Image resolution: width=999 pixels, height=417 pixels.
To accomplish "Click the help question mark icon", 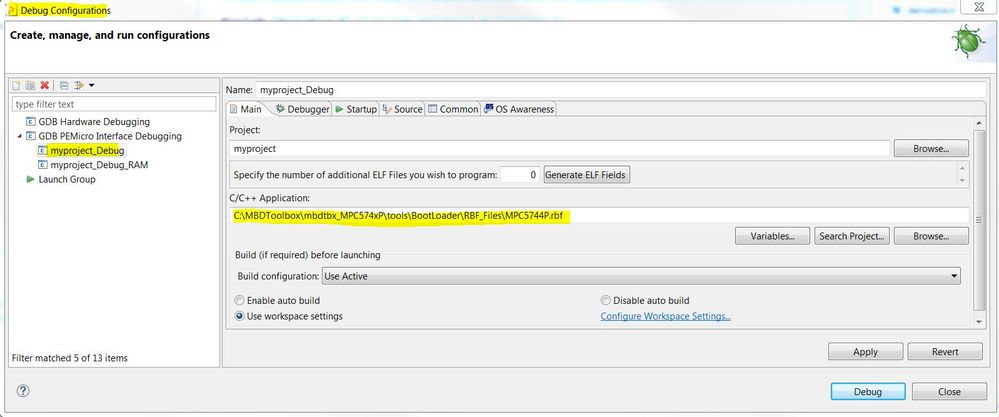I will [x=23, y=390].
